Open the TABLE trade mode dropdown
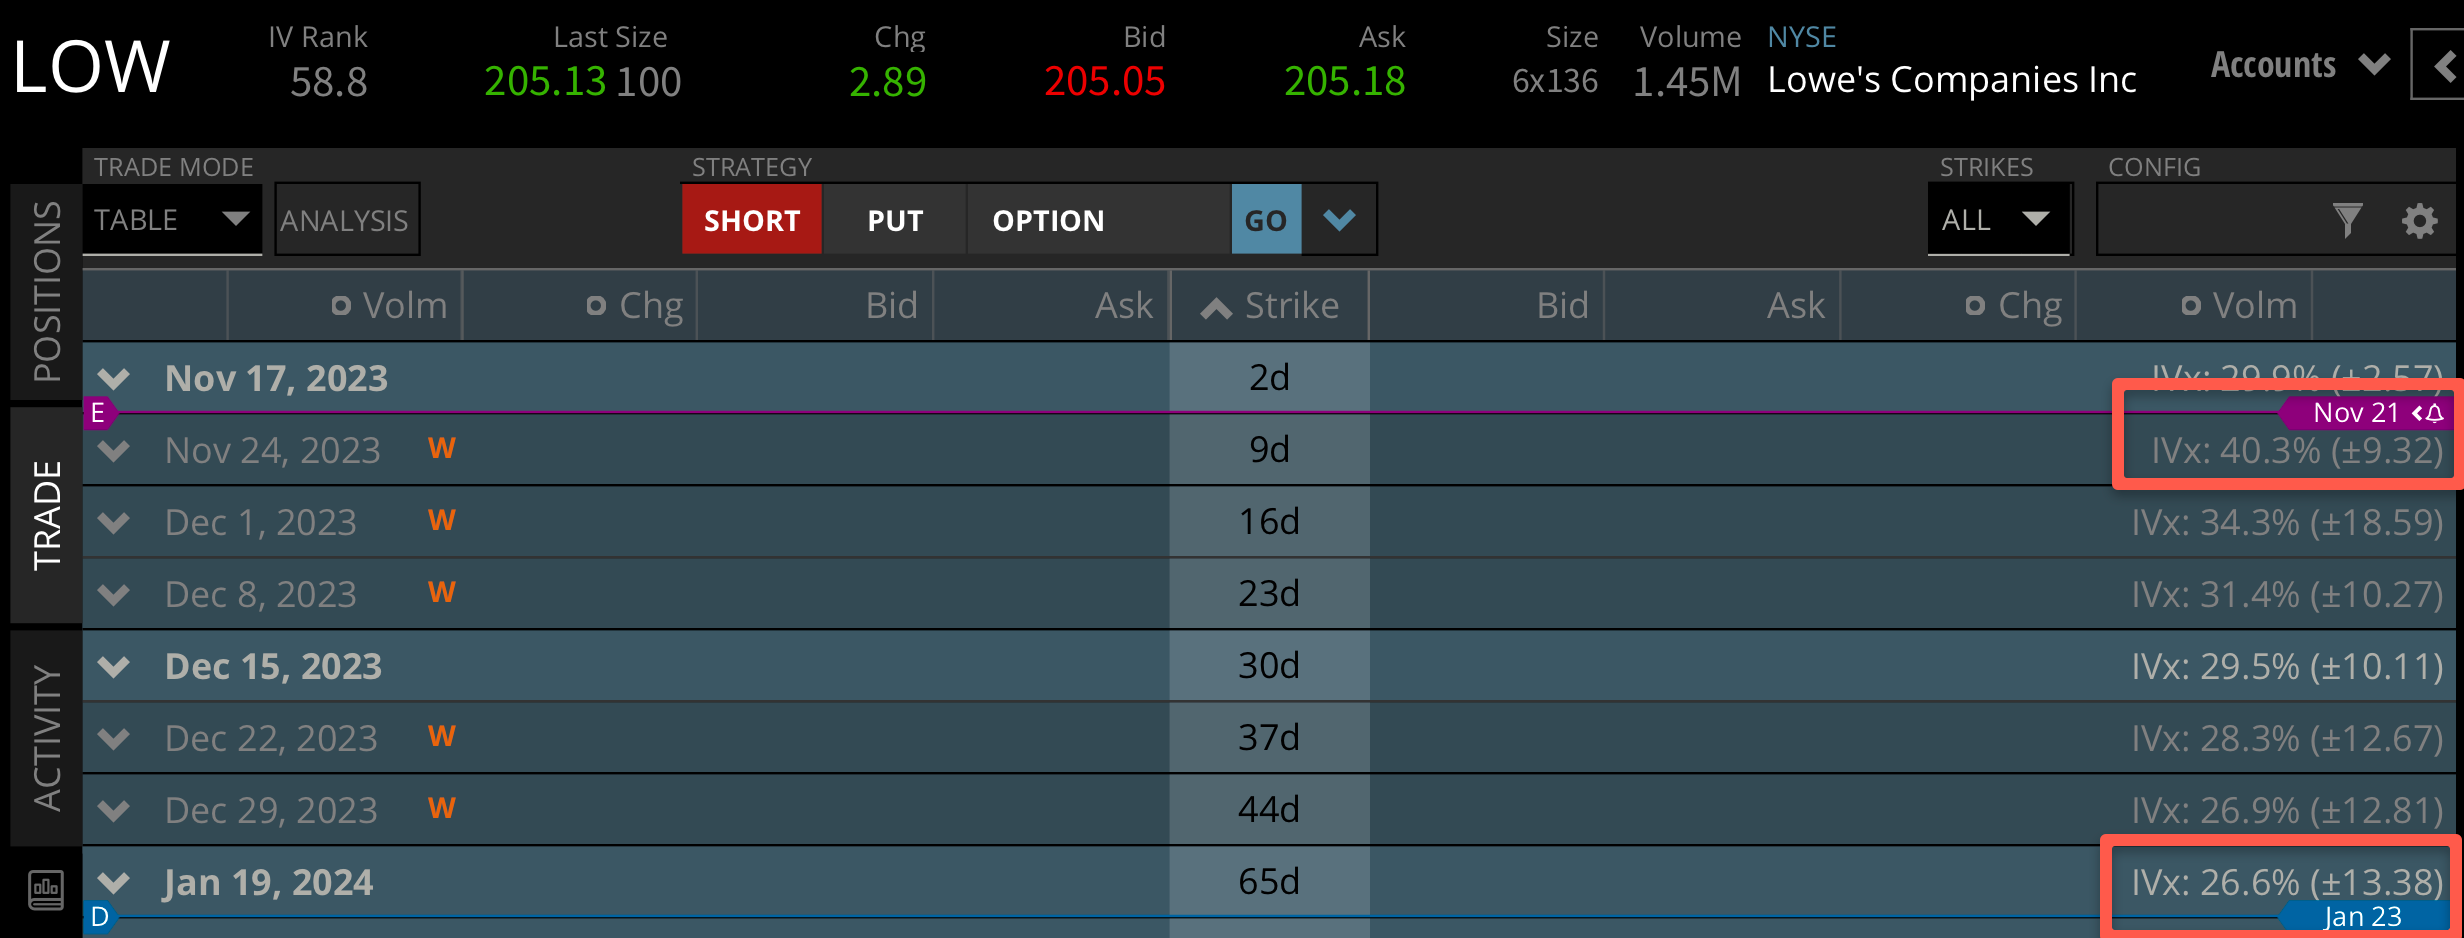 [171, 220]
